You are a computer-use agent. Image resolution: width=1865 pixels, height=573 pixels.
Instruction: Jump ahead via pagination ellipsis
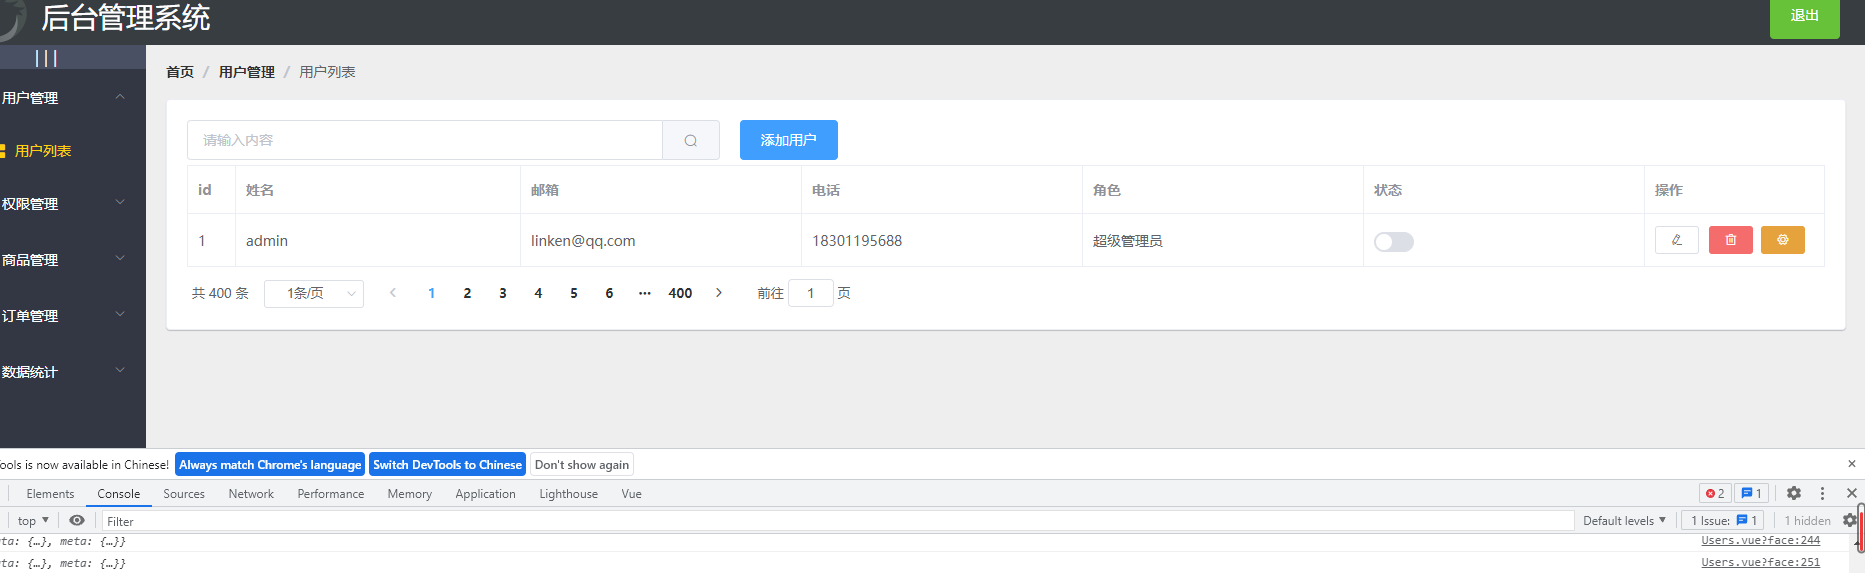[645, 293]
